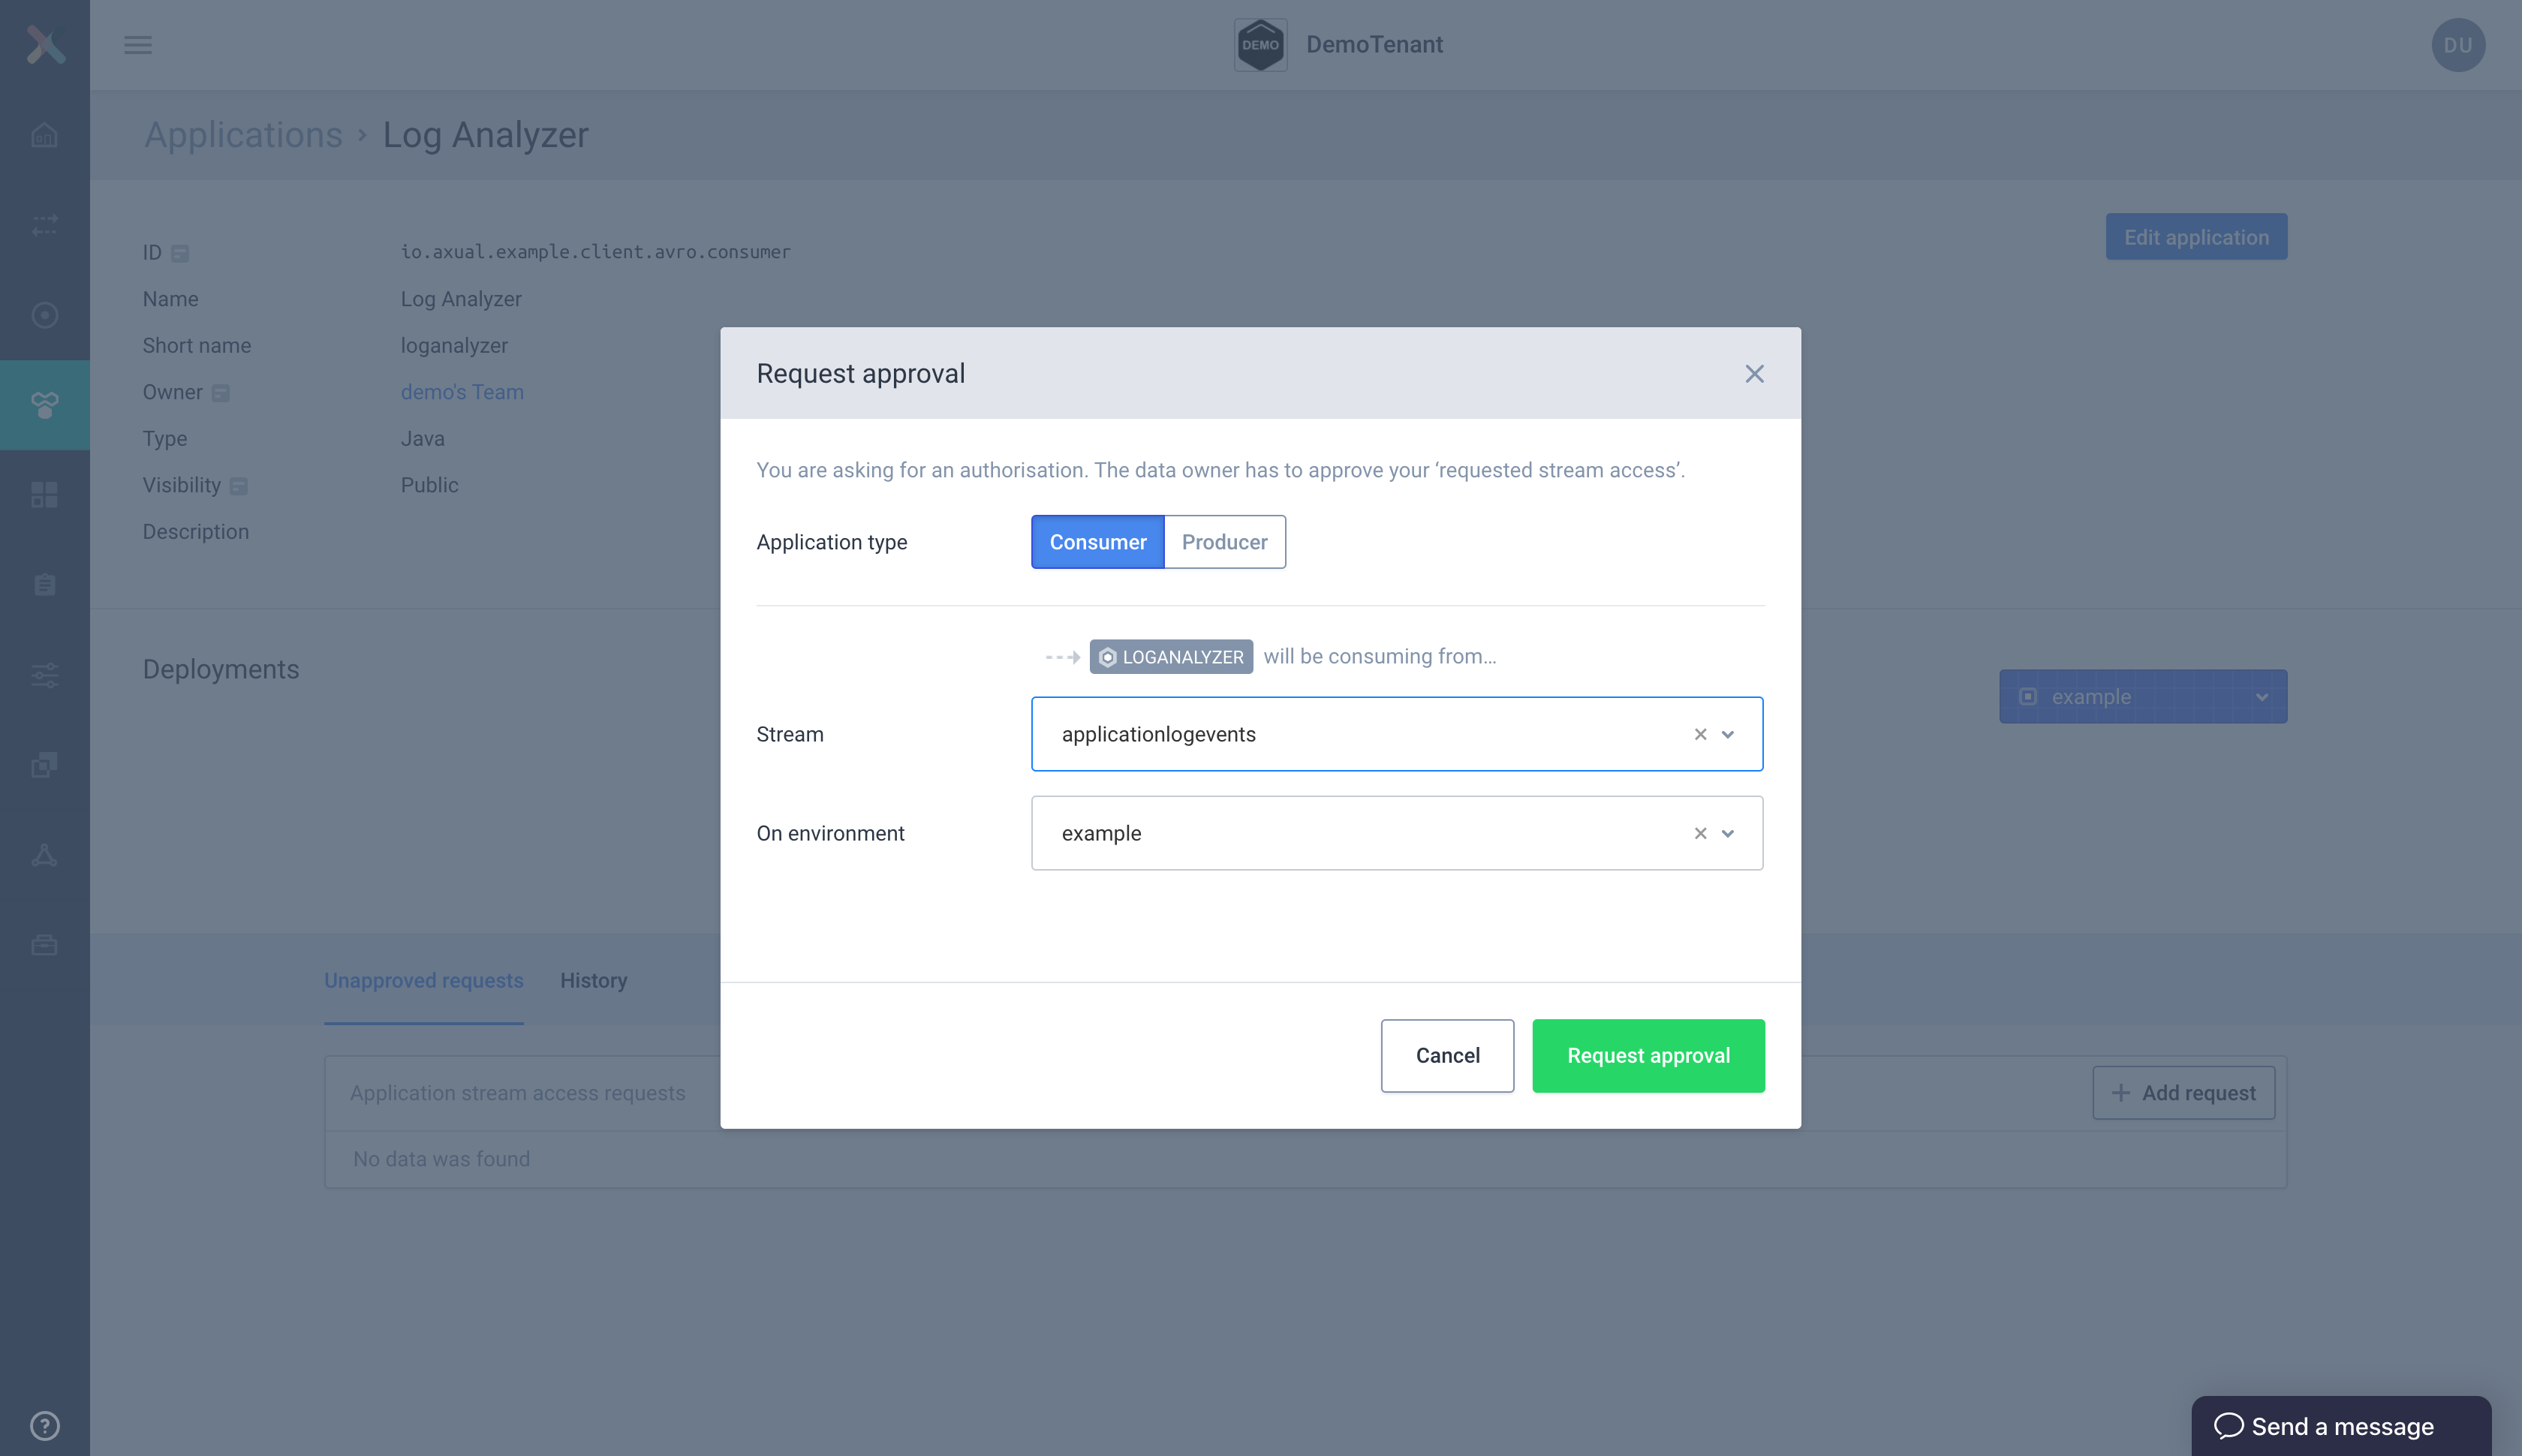Click the DemoTenant application logo icon
The image size is (2522, 1456).
[1260, 44]
